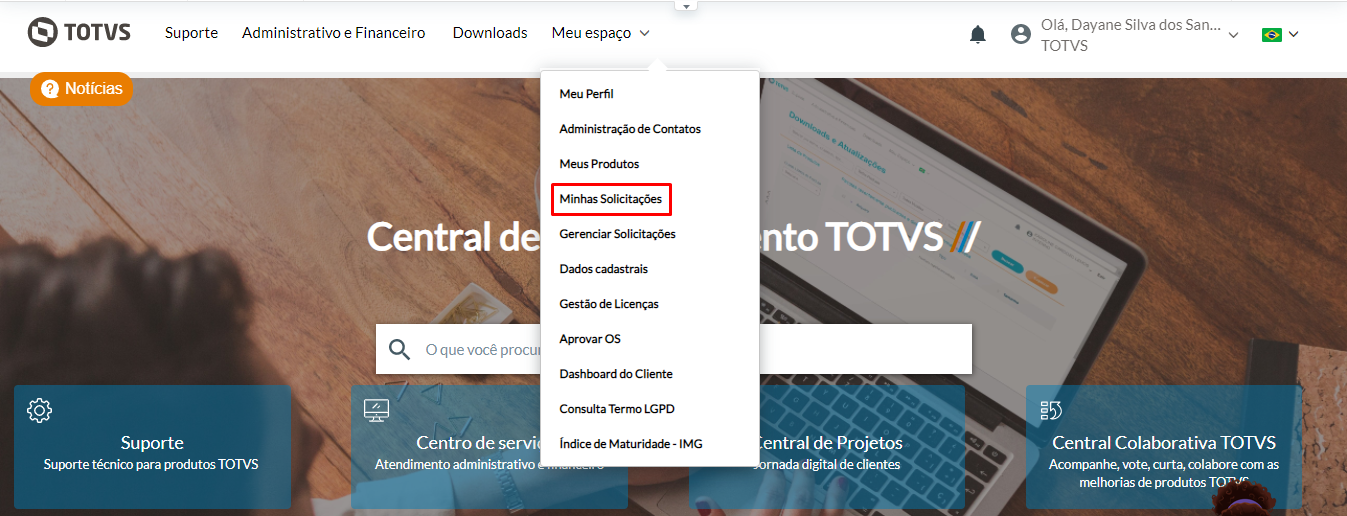
Task: Expand the language selector chevron
Action: (x=1294, y=34)
